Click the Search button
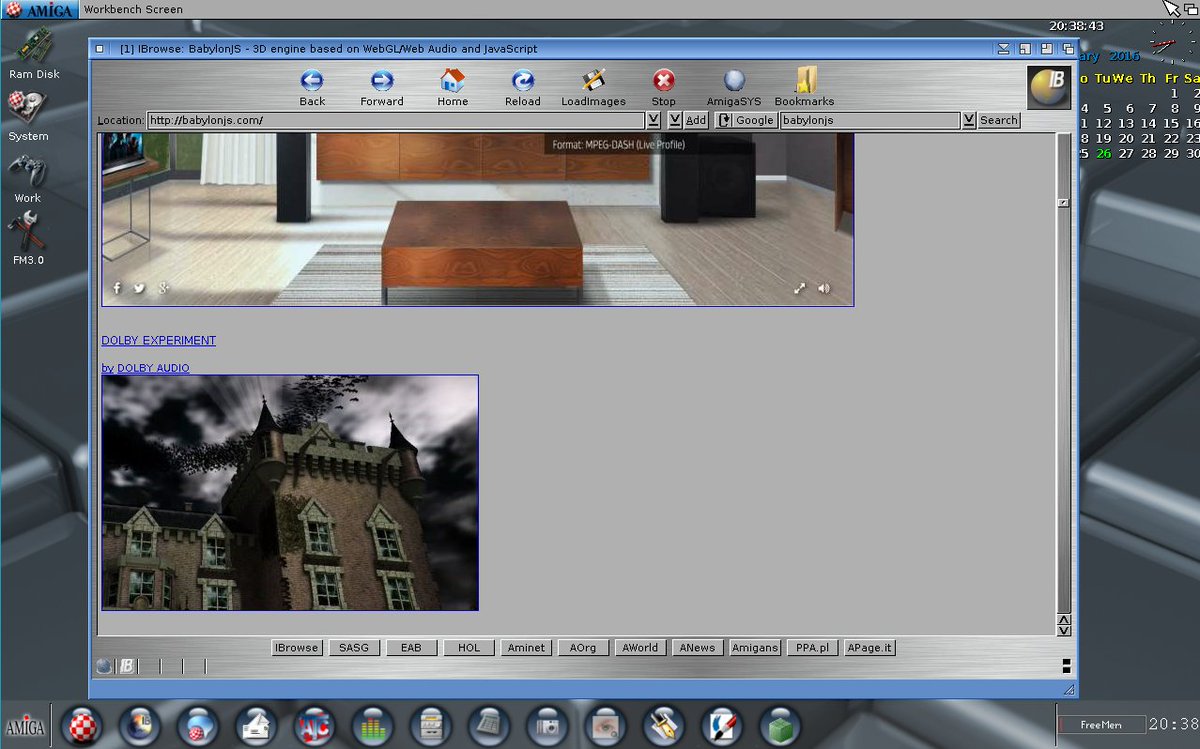1200x749 pixels. 998,120
